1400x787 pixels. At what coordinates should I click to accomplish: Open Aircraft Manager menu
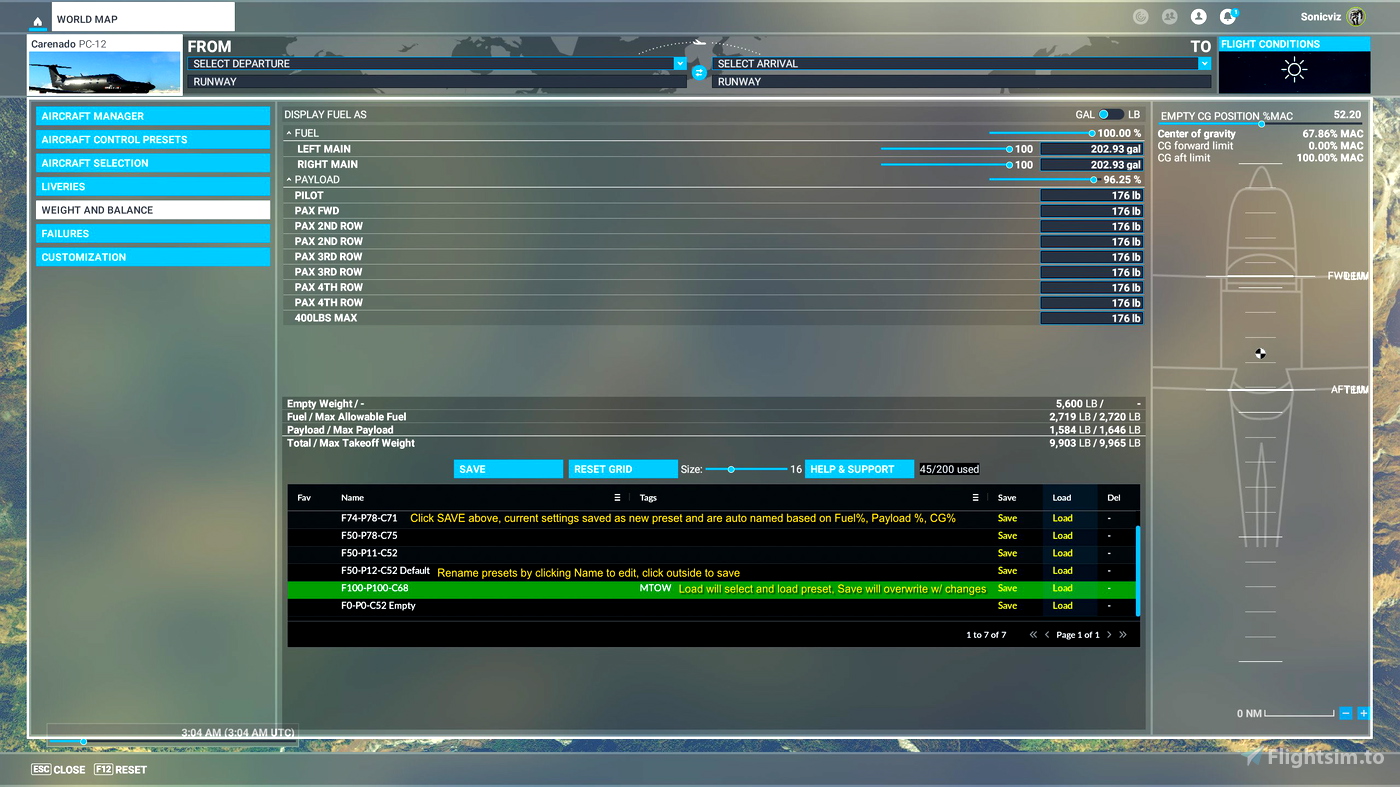coord(153,116)
